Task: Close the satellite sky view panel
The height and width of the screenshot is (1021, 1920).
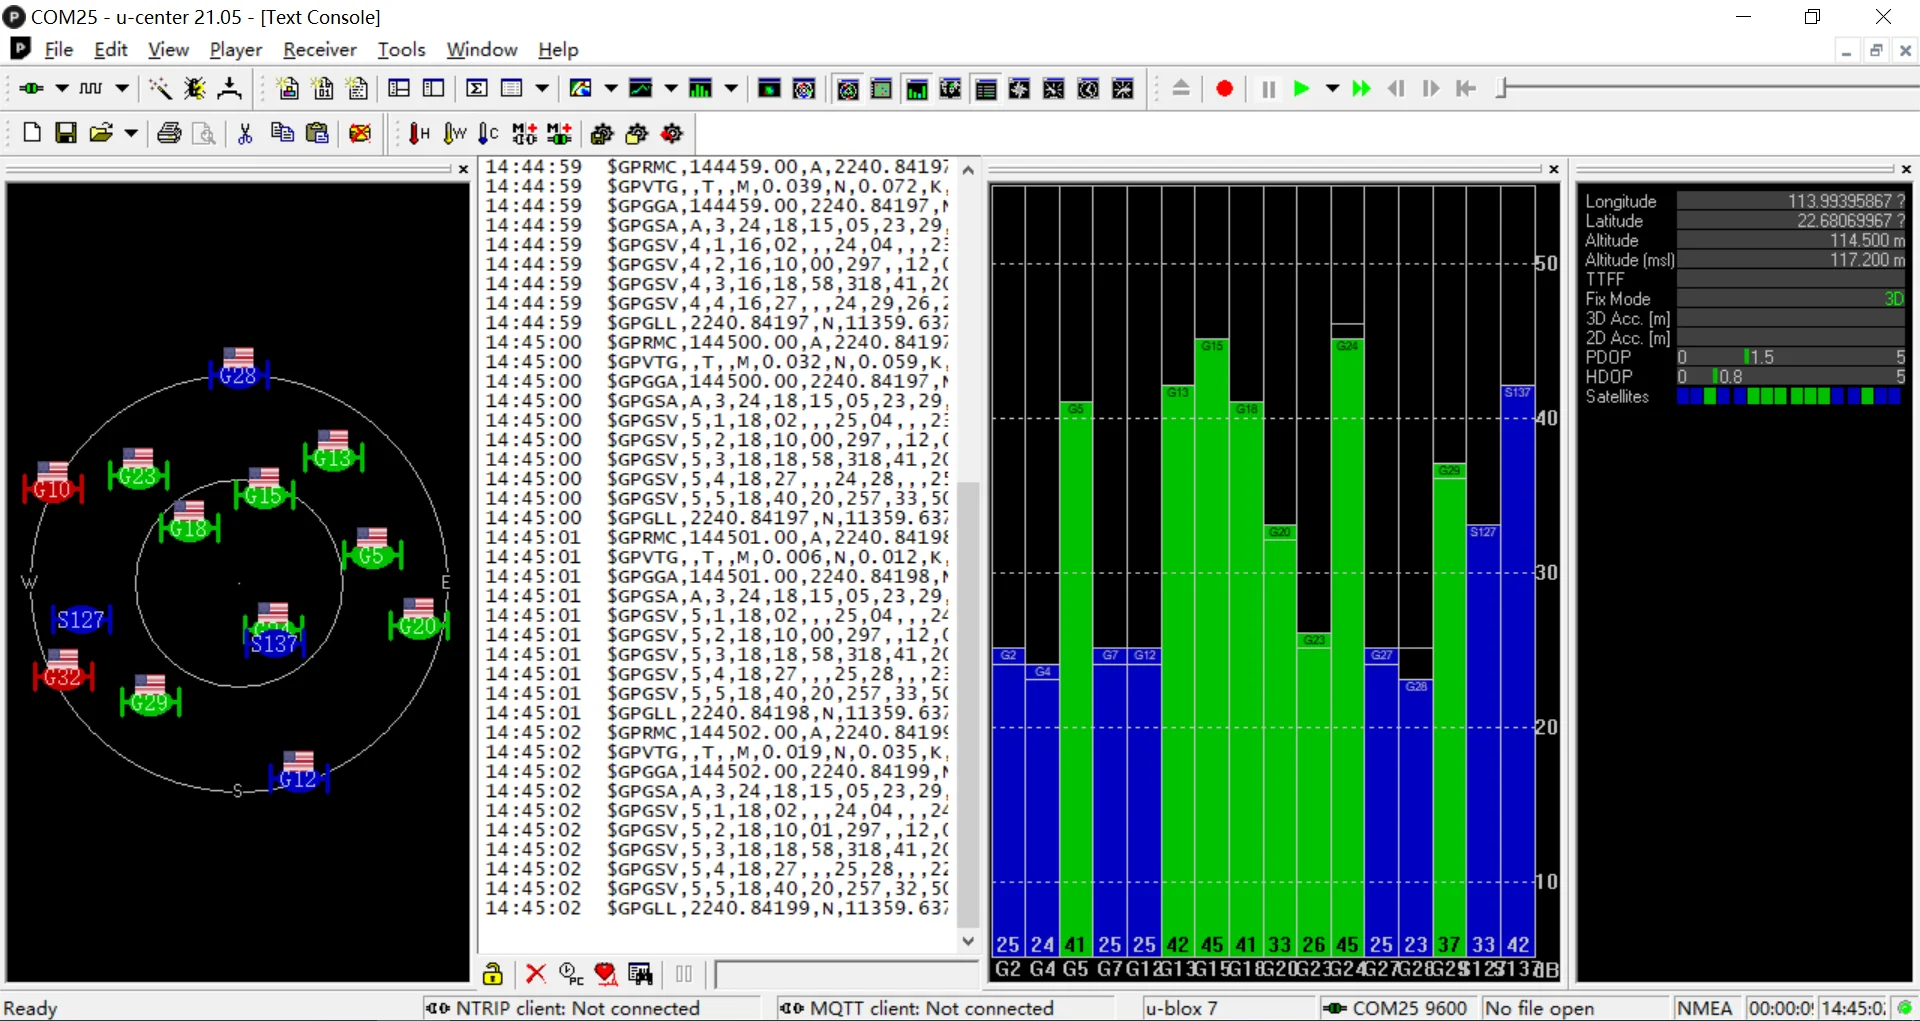Action: [463, 170]
